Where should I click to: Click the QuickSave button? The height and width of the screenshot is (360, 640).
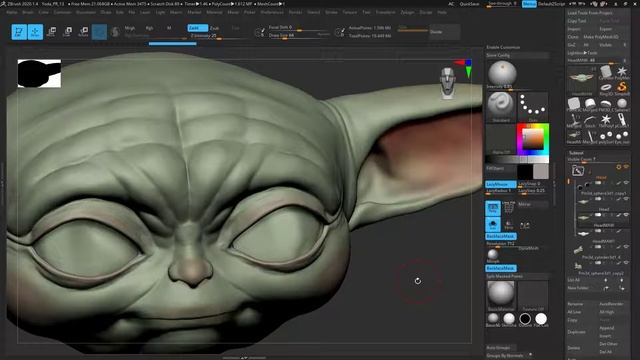coord(469,4)
